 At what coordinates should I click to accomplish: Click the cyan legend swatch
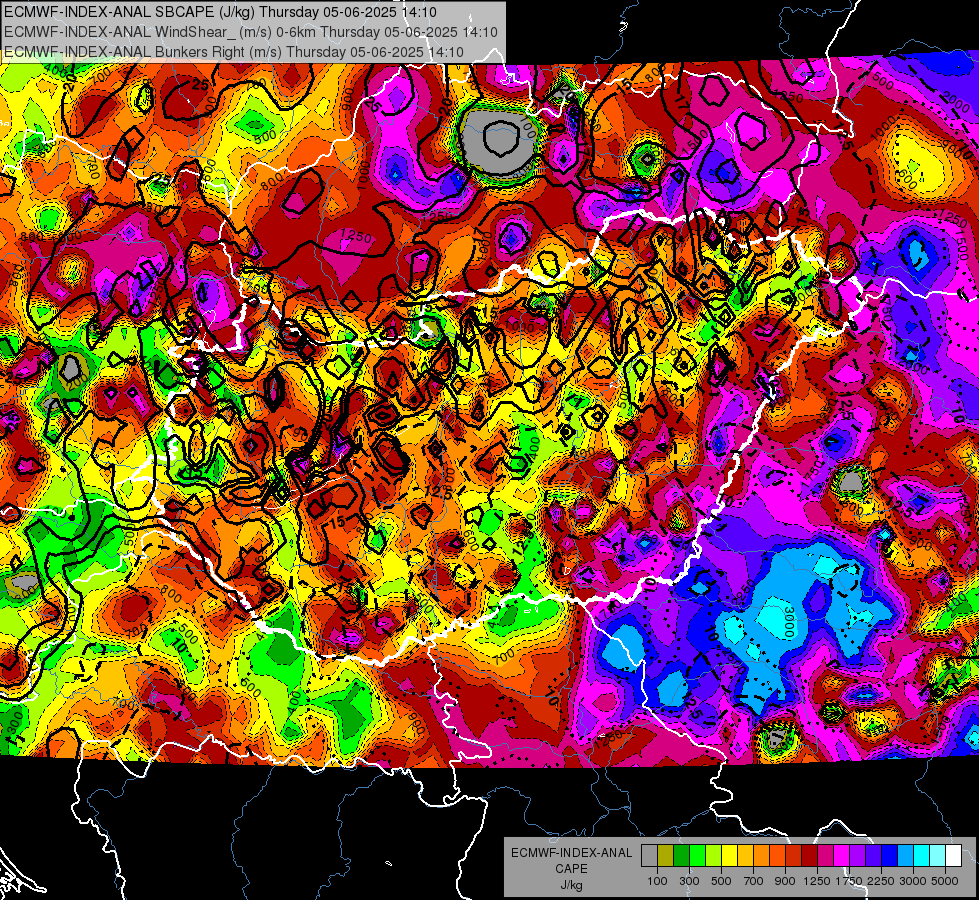[922, 856]
